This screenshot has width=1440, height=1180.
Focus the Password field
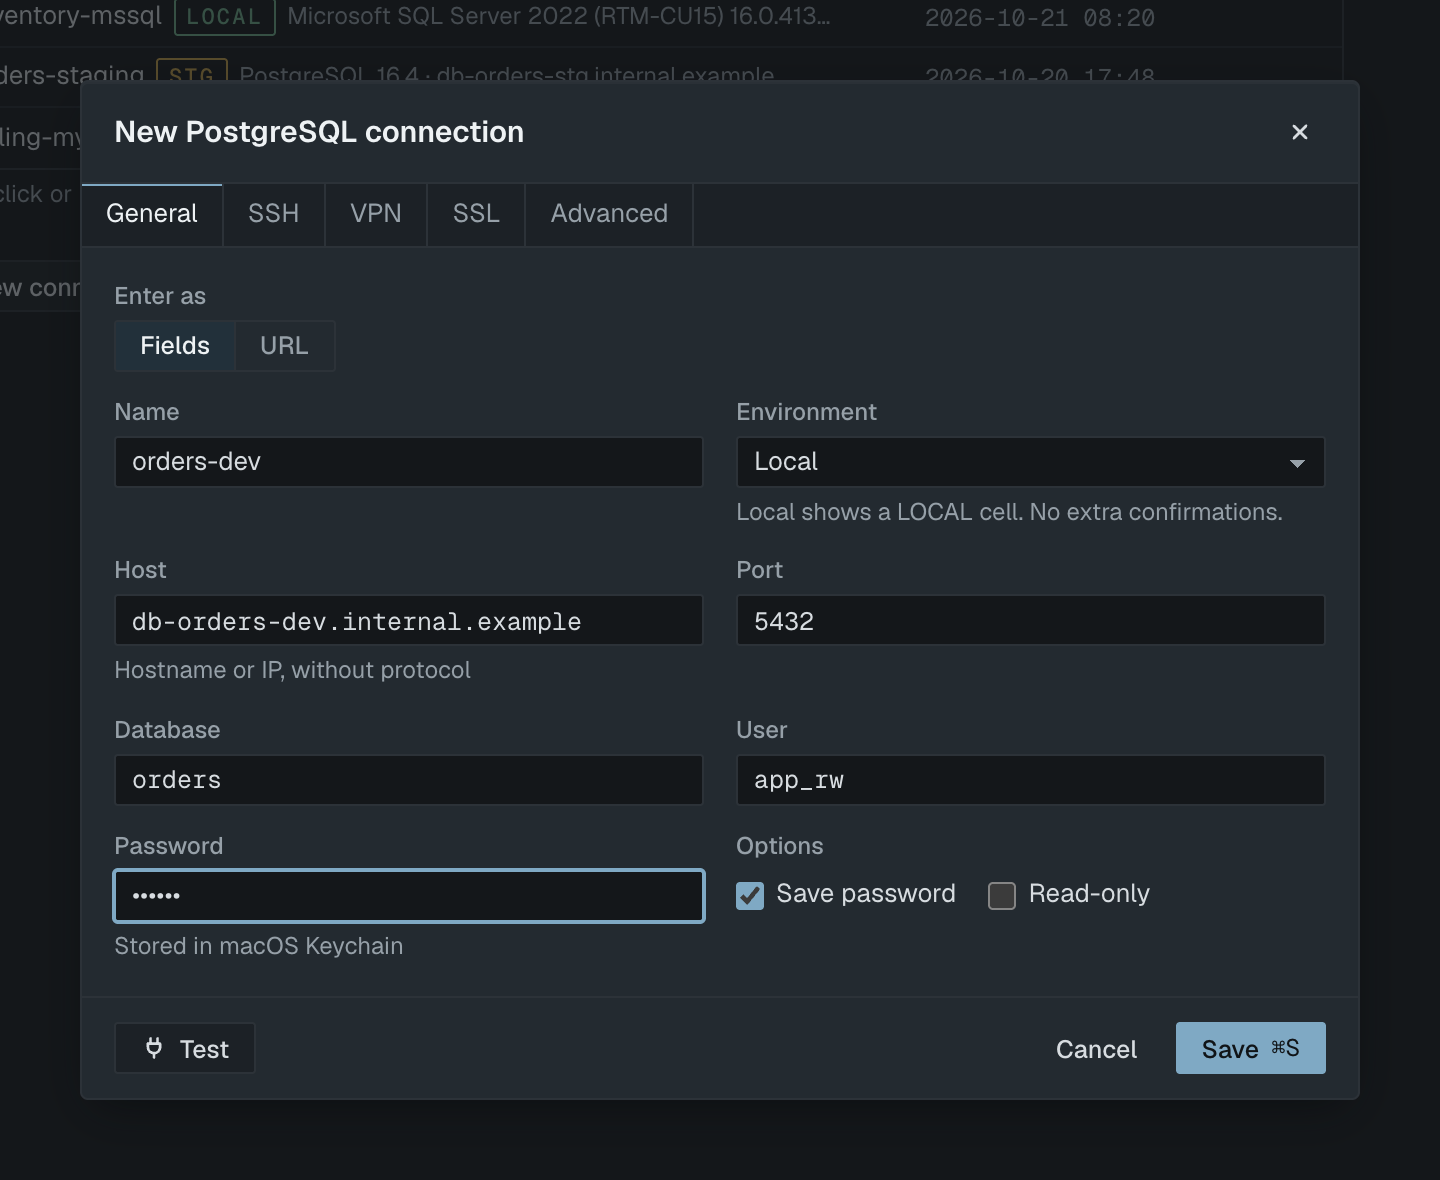pos(409,896)
